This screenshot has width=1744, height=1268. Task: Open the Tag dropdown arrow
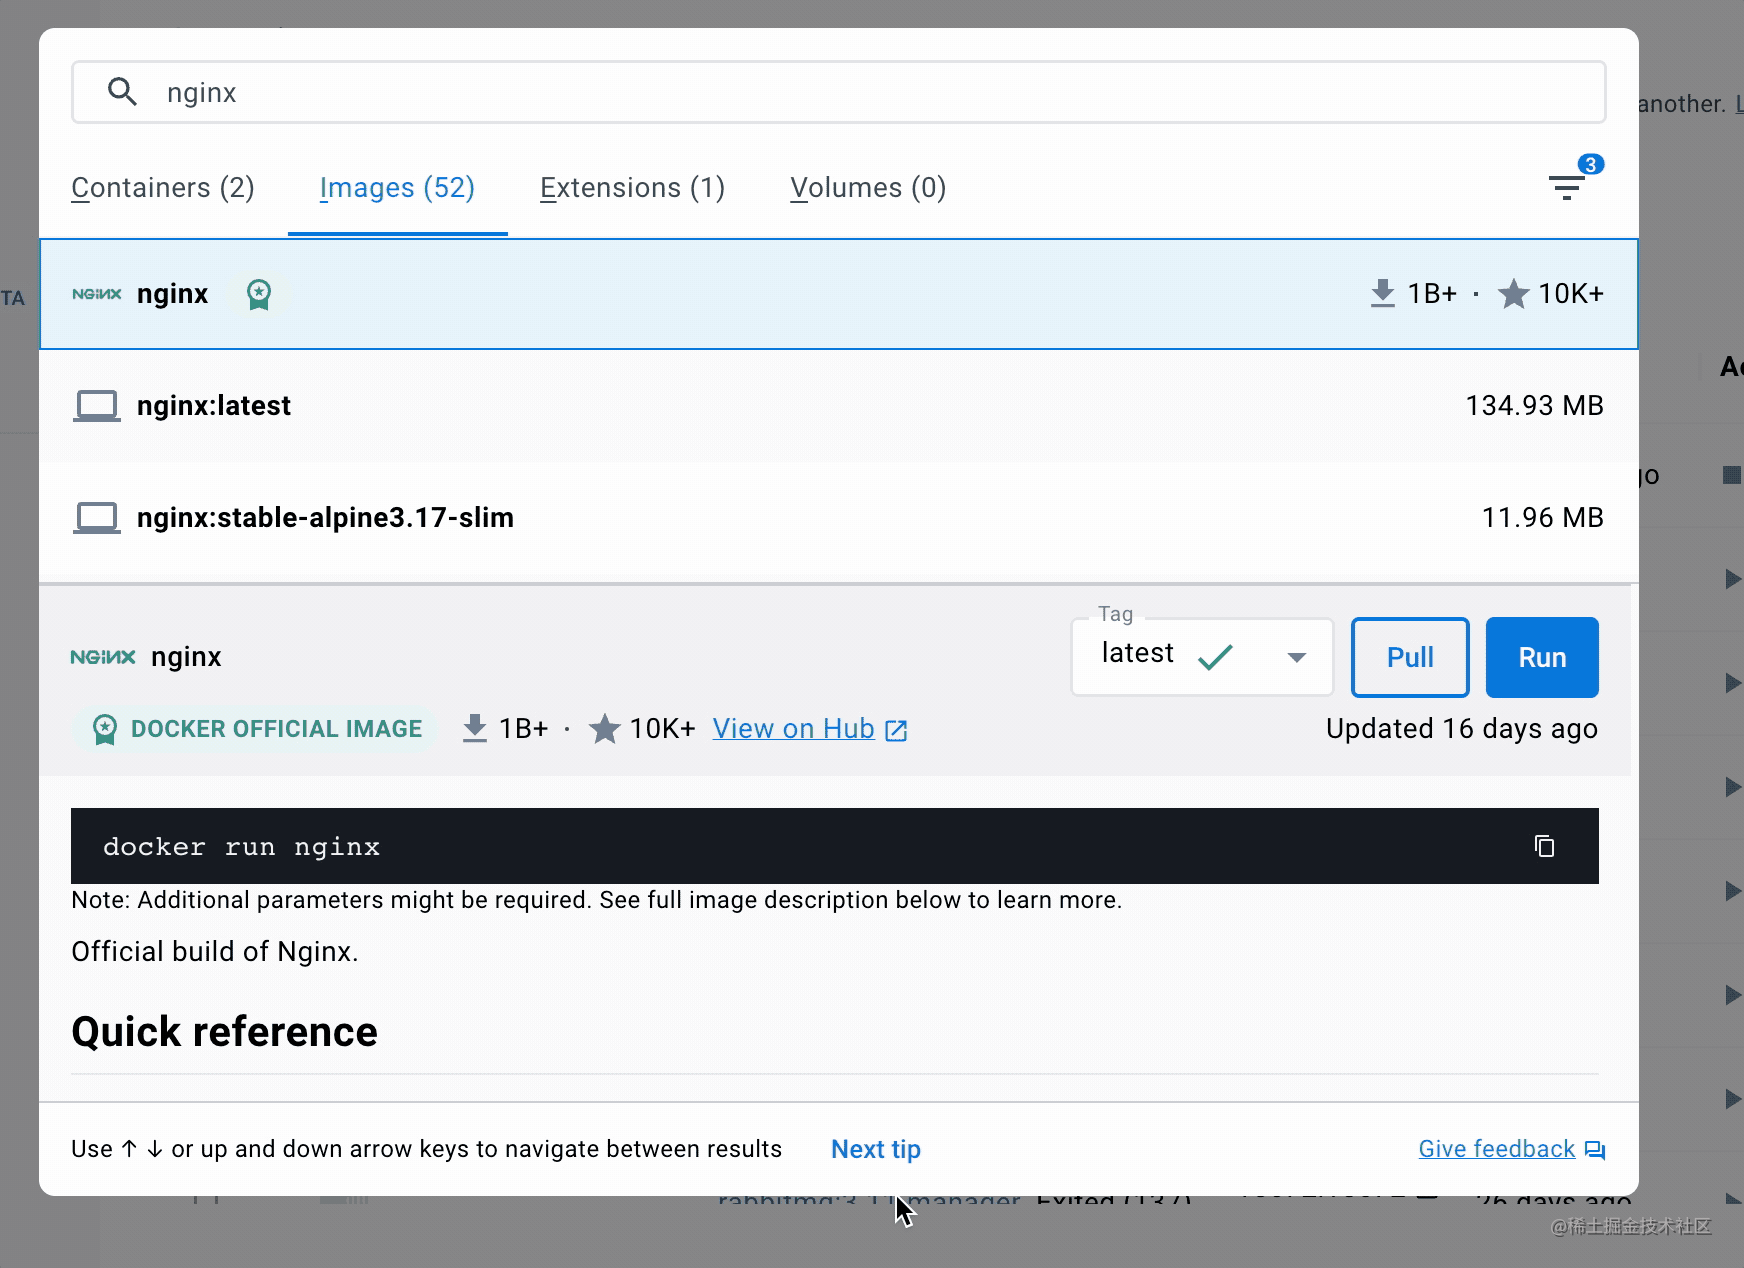pyautogui.click(x=1297, y=657)
